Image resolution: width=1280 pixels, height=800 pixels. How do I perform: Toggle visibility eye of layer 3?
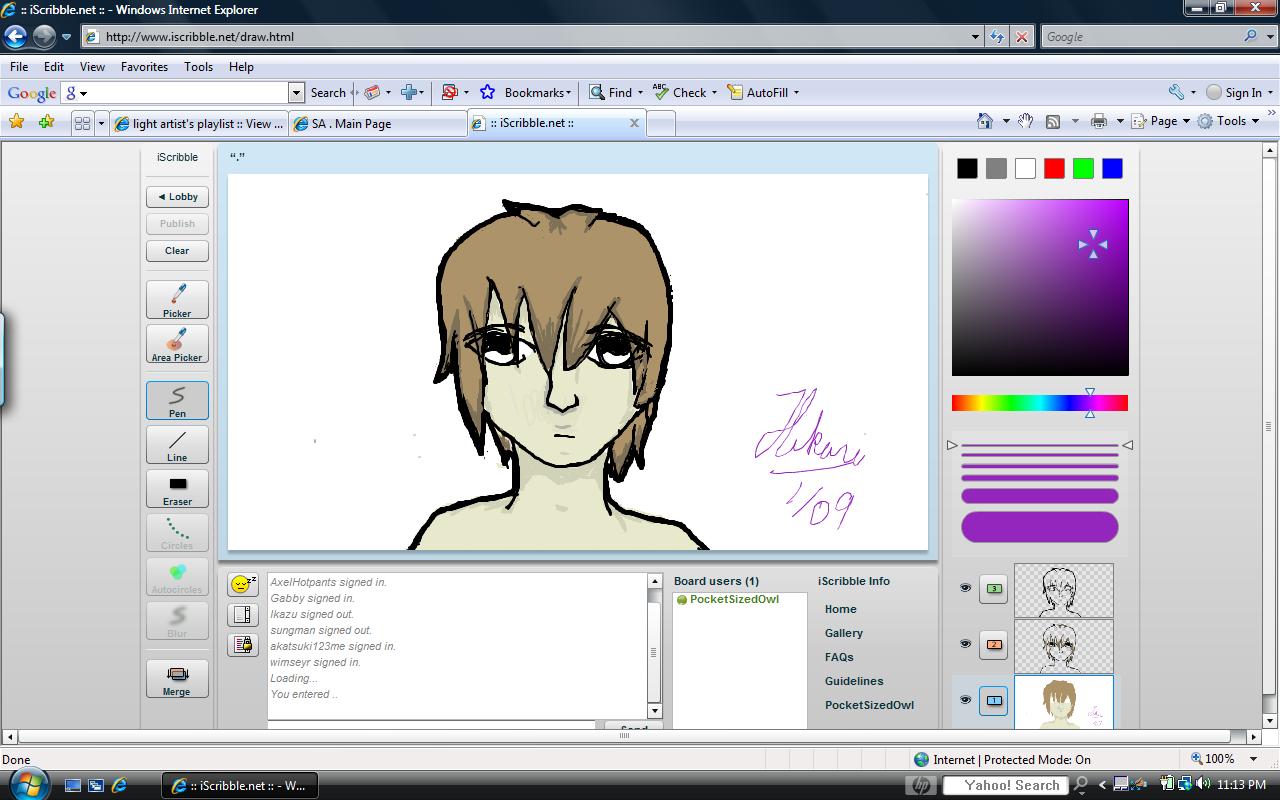click(x=965, y=588)
